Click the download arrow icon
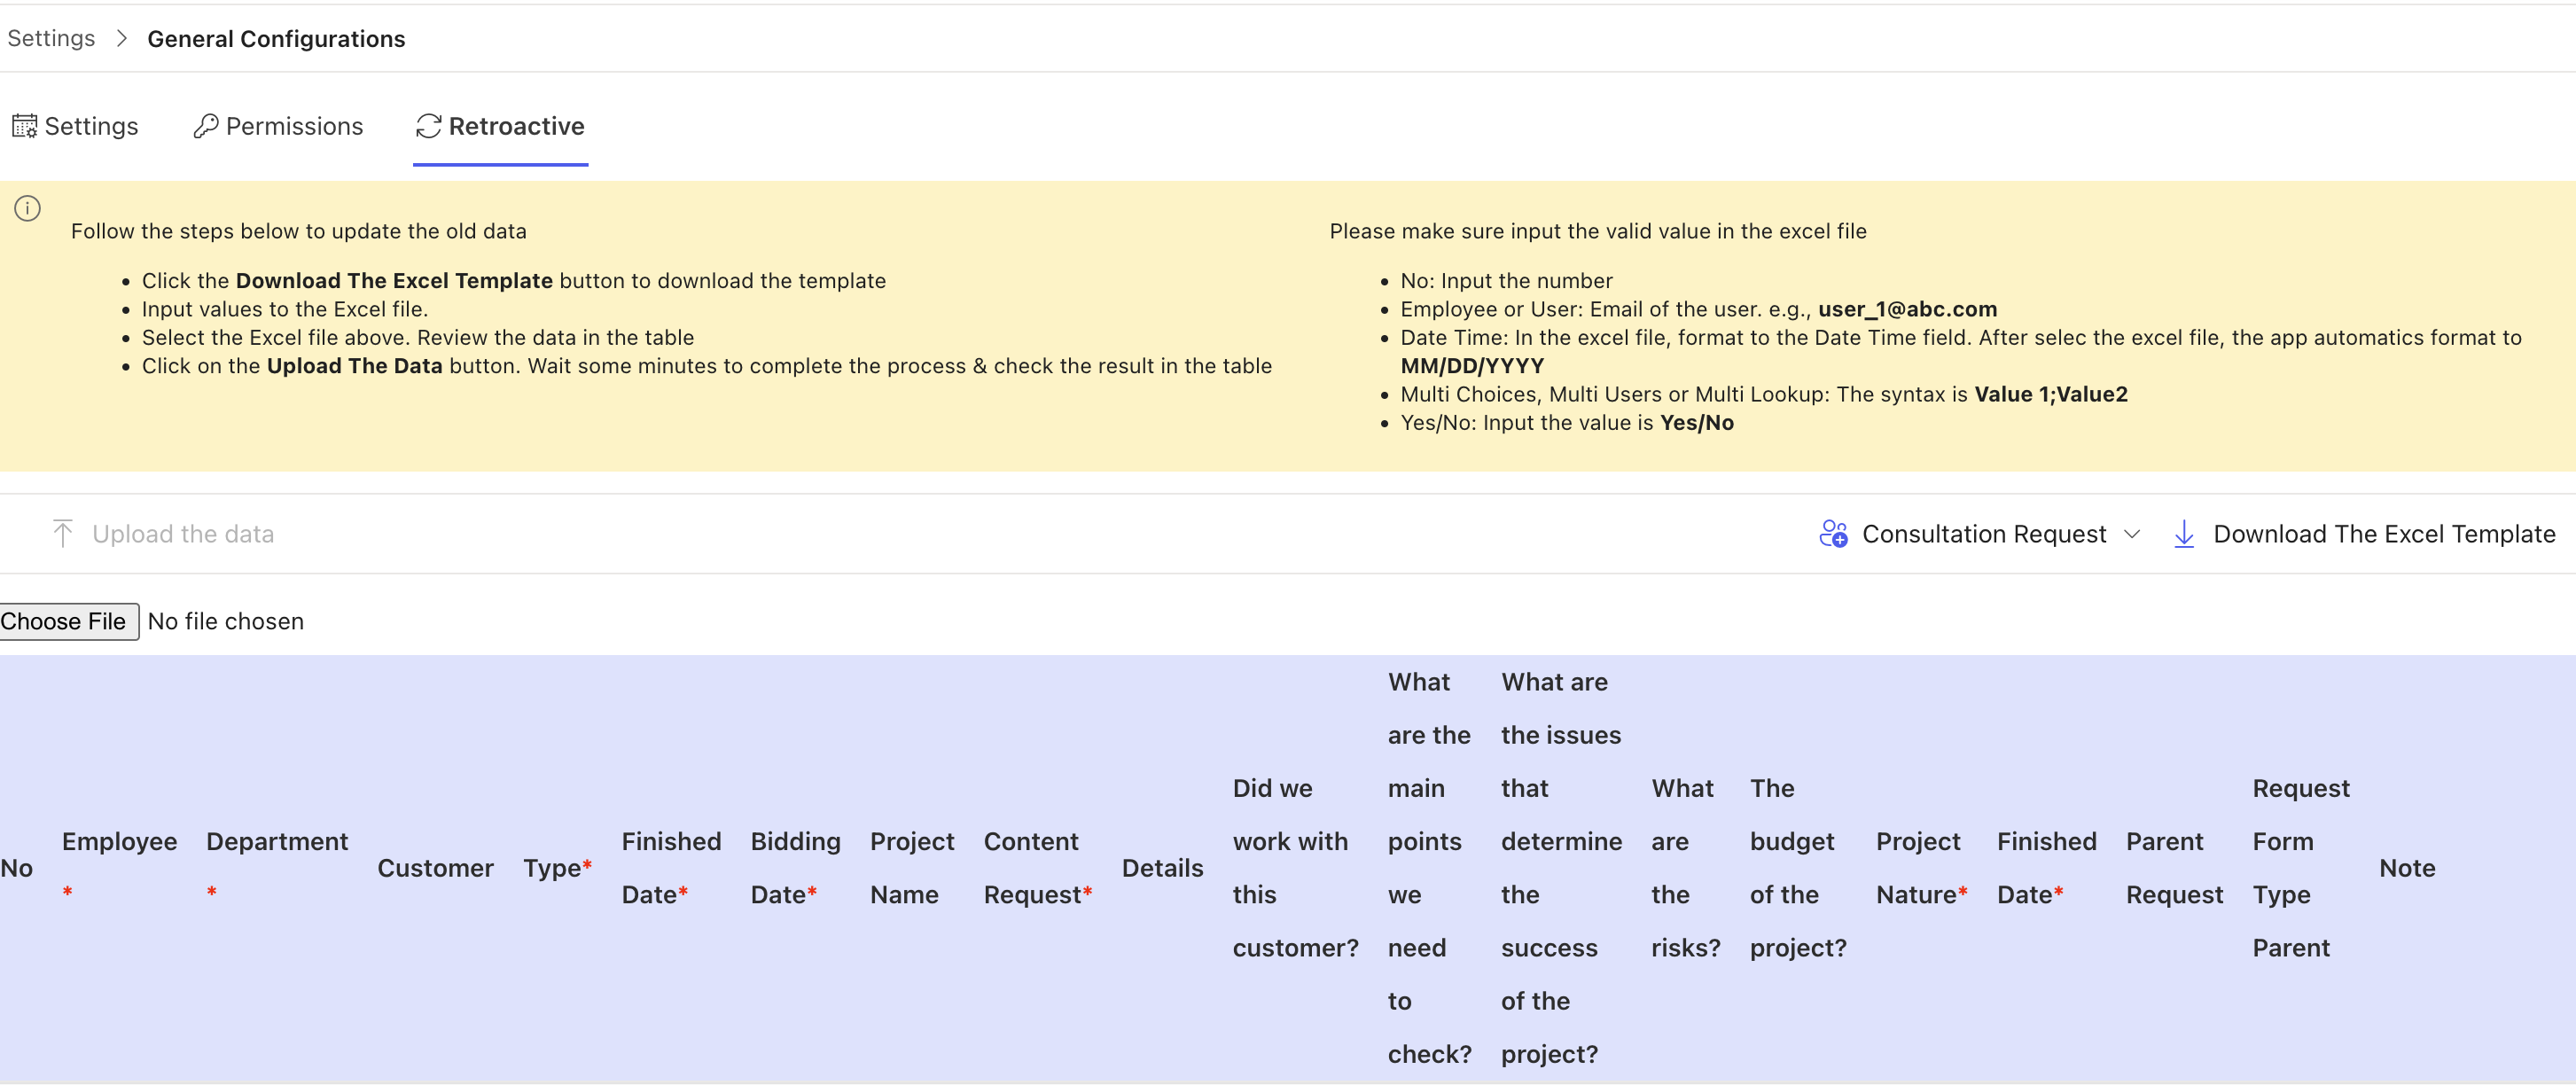Image resolution: width=2576 pixels, height=1085 pixels. pos(2184,533)
